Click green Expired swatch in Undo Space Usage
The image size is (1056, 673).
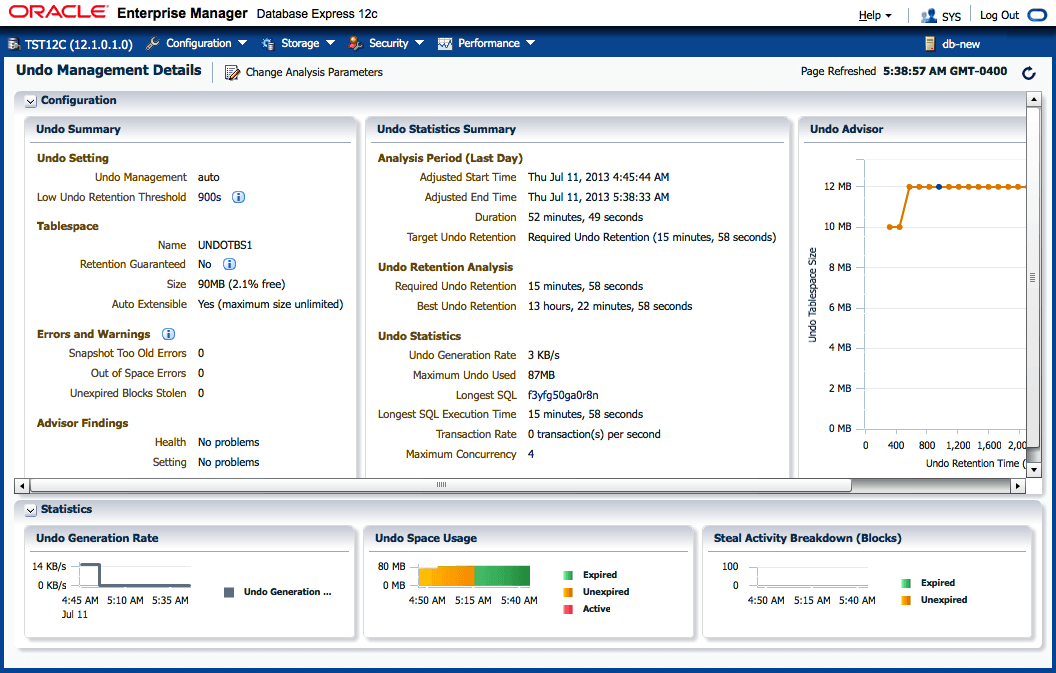tap(568, 575)
